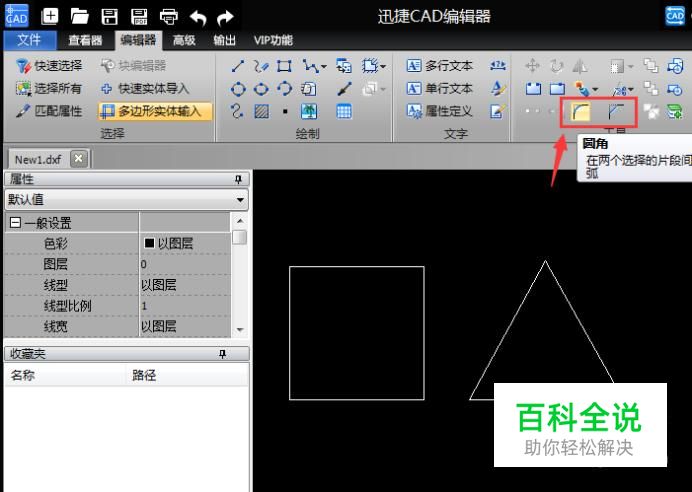Open the paint bucket tool dropdown arrow

[x=595, y=90]
